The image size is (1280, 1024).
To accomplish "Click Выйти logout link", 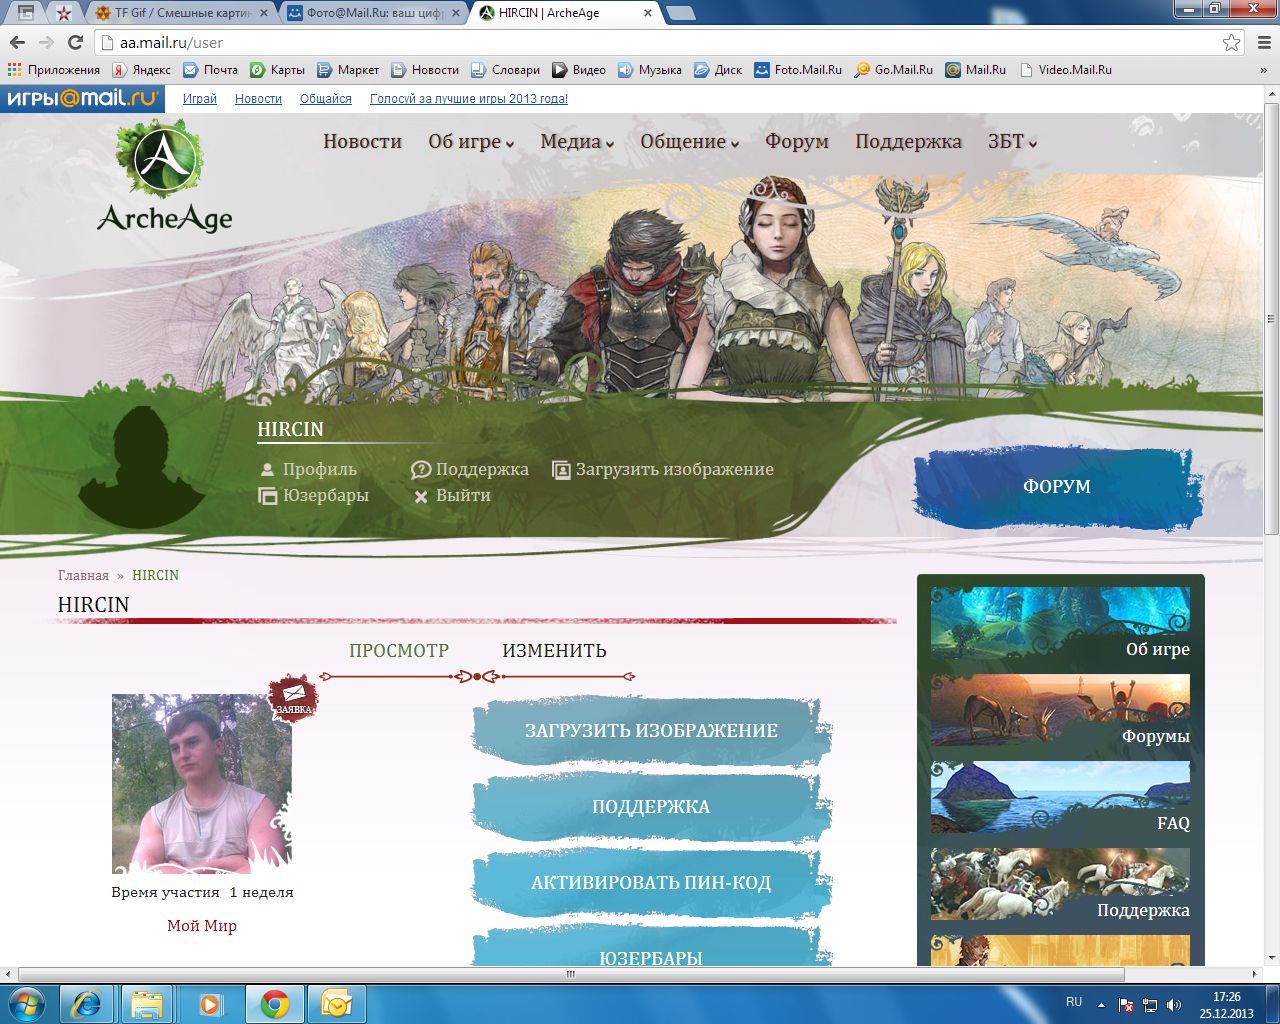I will [x=451, y=496].
